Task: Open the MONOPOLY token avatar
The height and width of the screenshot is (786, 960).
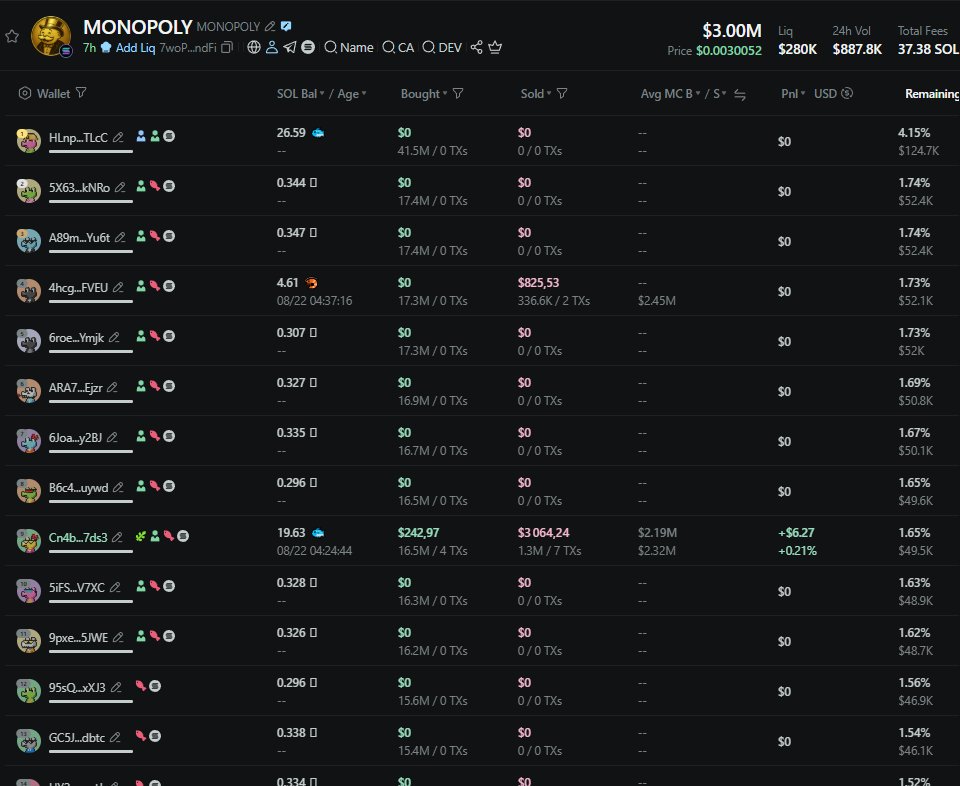Action: pyautogui.click(x=51, y=36)
